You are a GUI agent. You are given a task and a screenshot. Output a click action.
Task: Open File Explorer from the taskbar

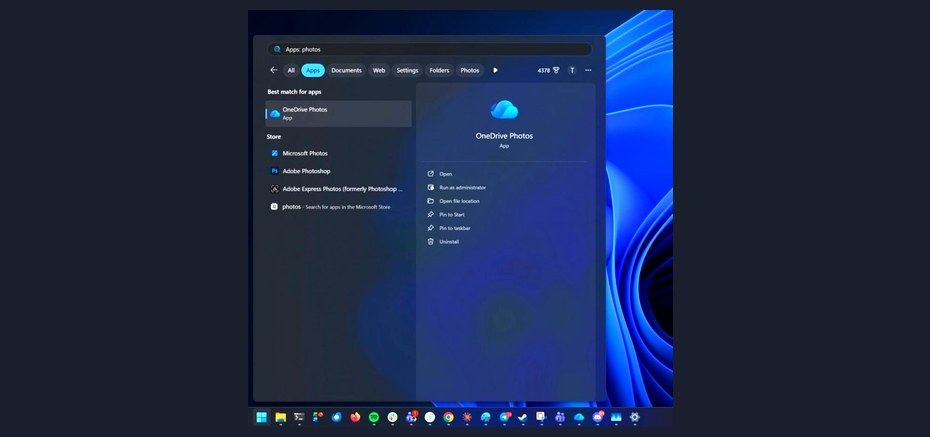click(281, 417)
